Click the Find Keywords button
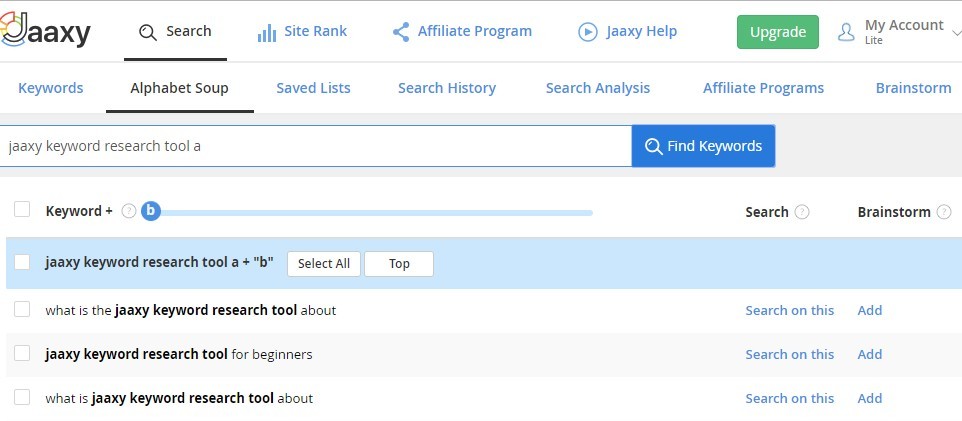Viewport: 962px width, 421px height. click(x=703, y=146)
